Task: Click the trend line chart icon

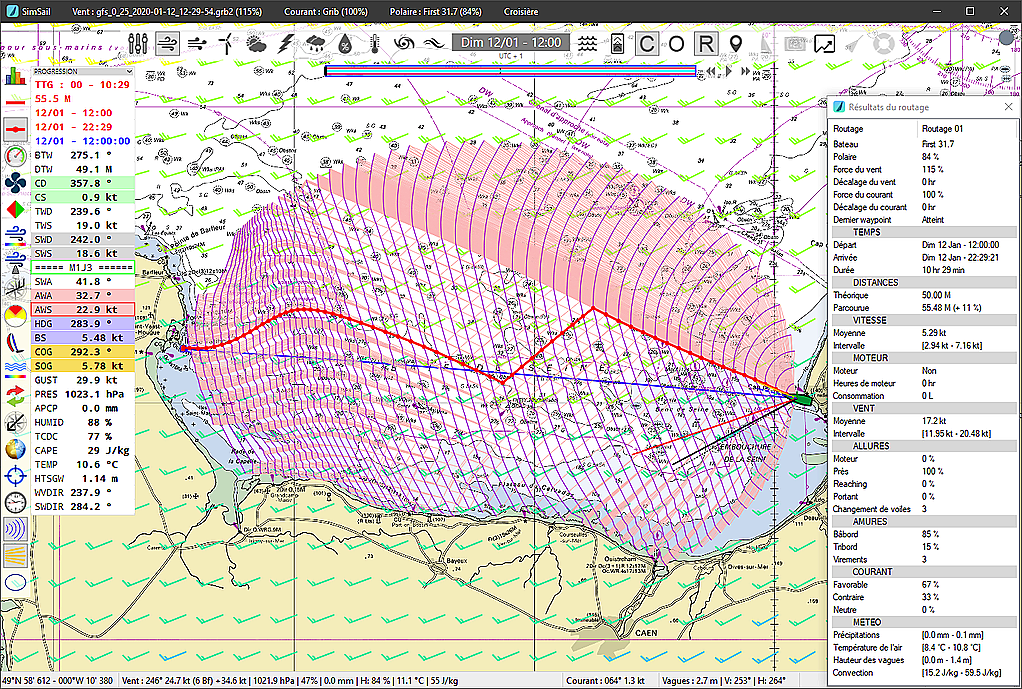Action: tap(825, 44)
